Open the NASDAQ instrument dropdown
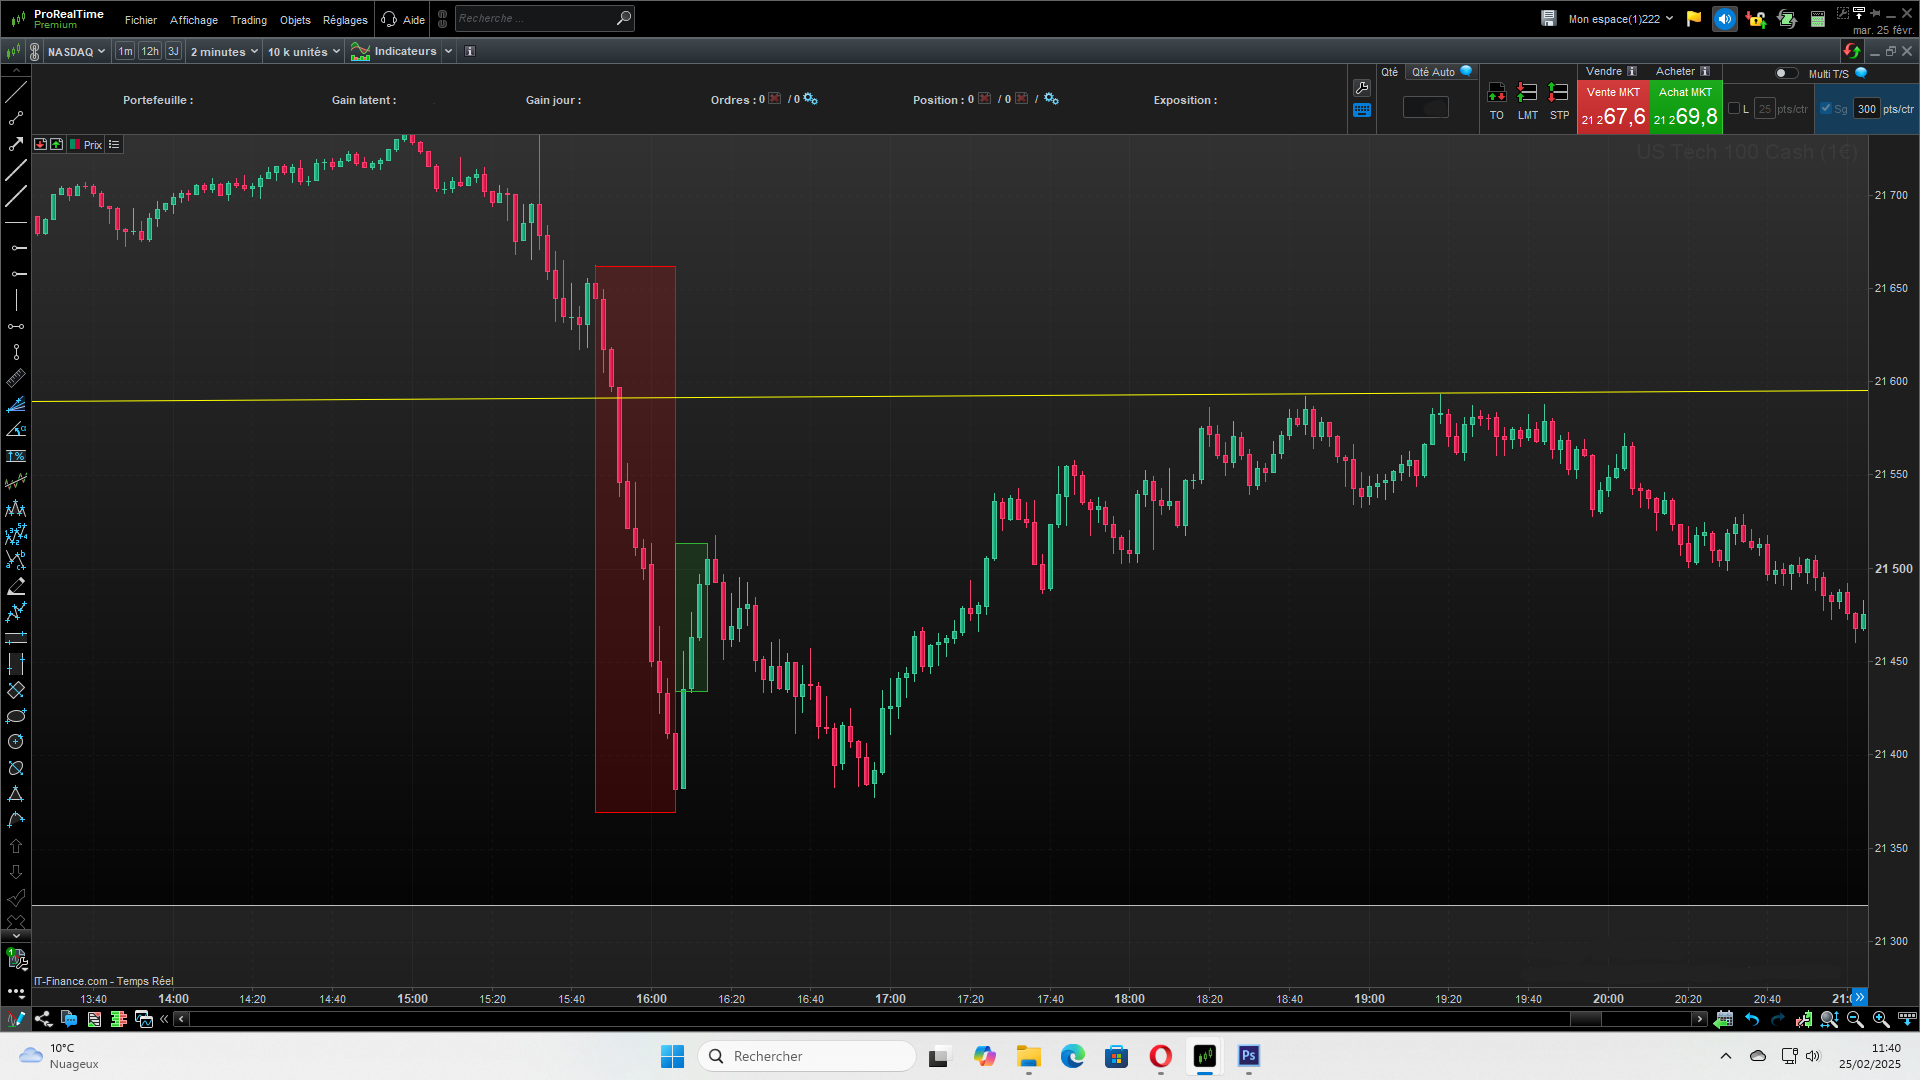The width and height of the screenshot is (1920, 1080). (76, 52)
